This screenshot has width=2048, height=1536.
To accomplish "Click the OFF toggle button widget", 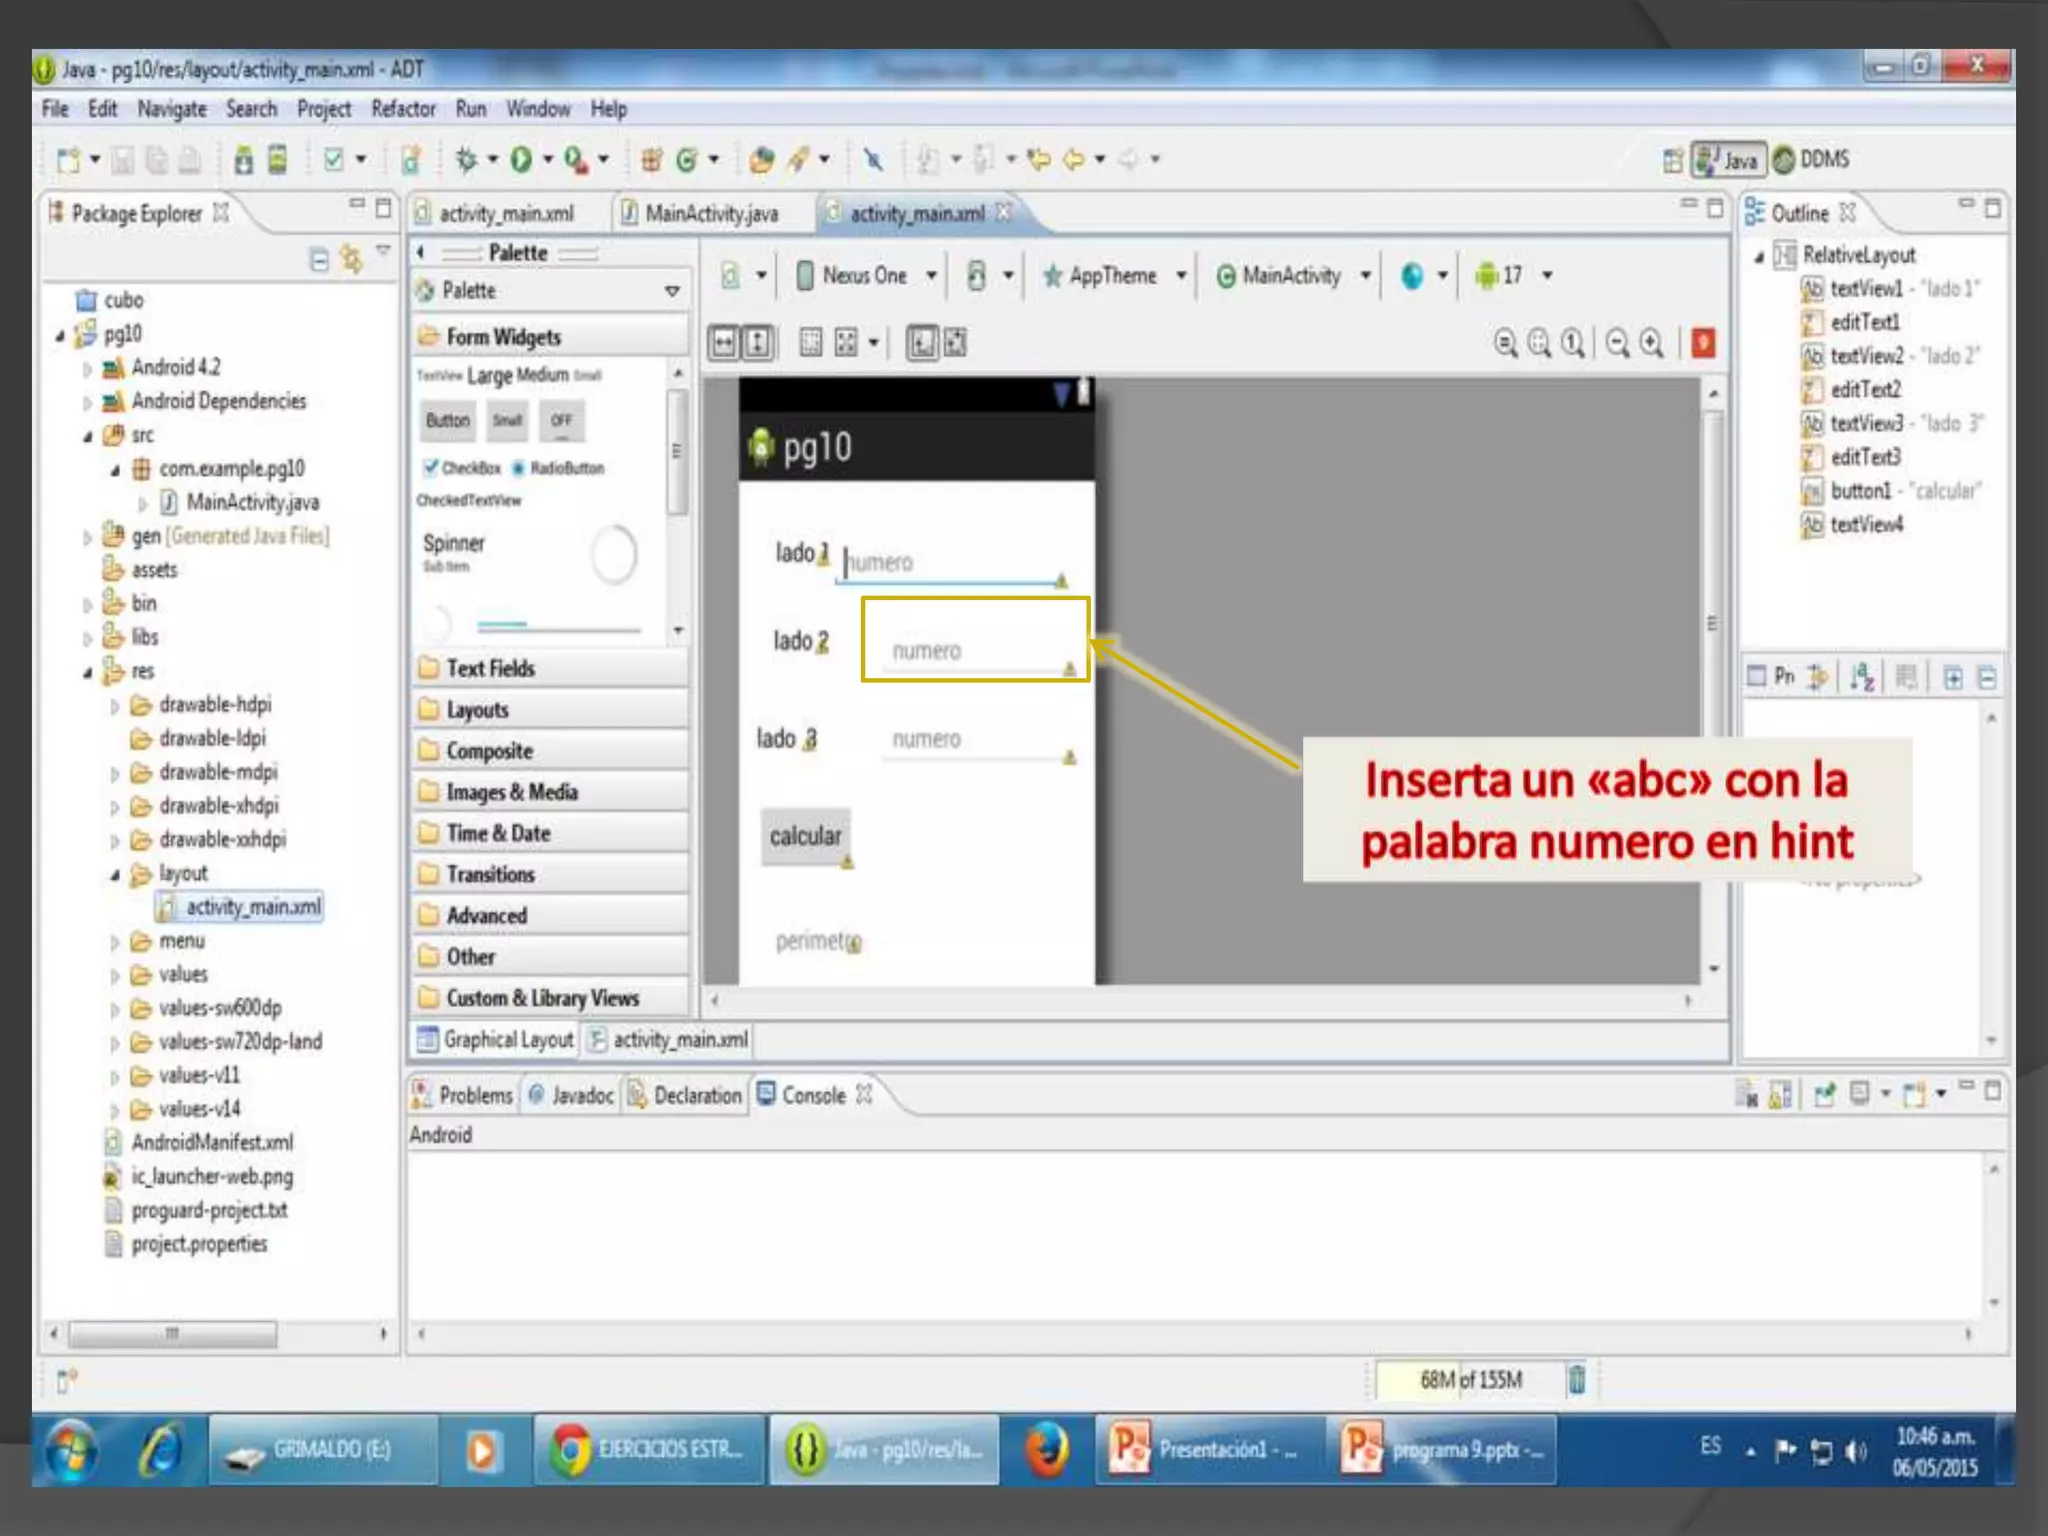I will click(x=561, y=421).
